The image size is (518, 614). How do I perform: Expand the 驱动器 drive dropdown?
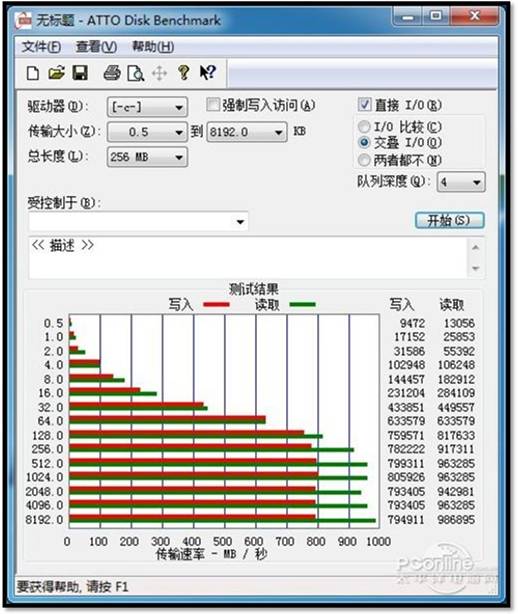pos(147,107)
